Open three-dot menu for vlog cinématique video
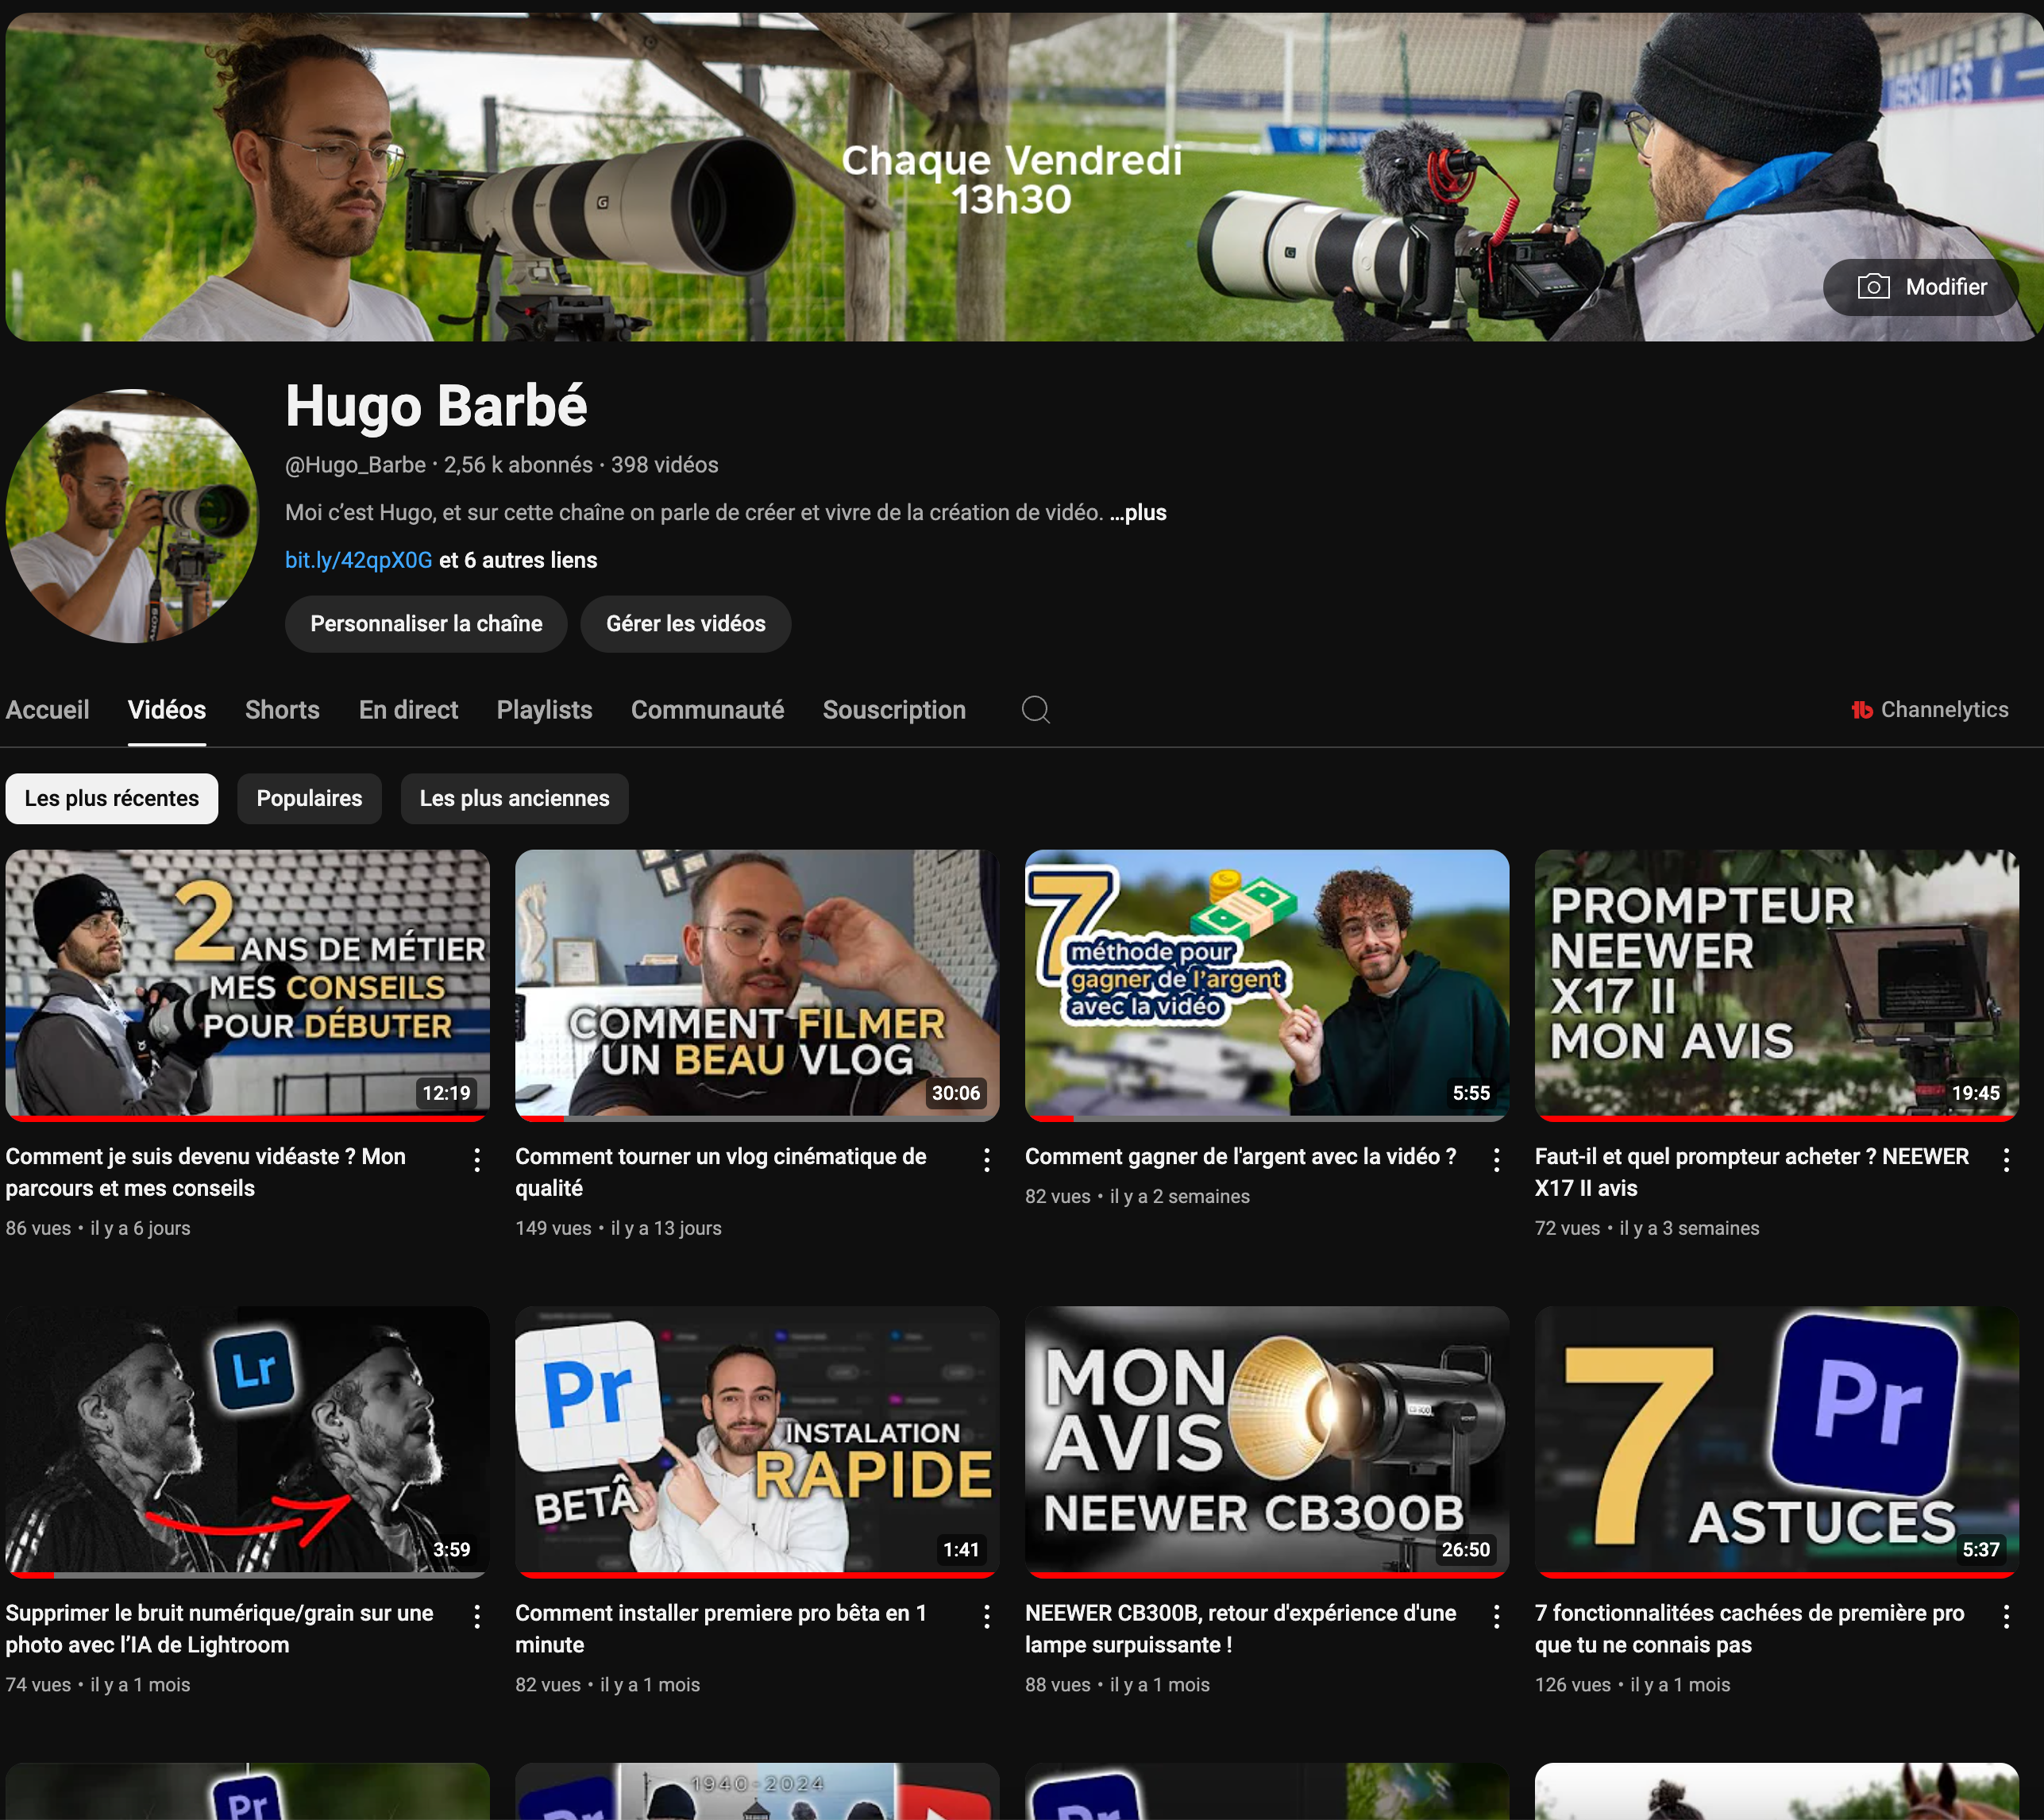This screenshot has height=1820, width=2044. click(x=986, y=1159)
